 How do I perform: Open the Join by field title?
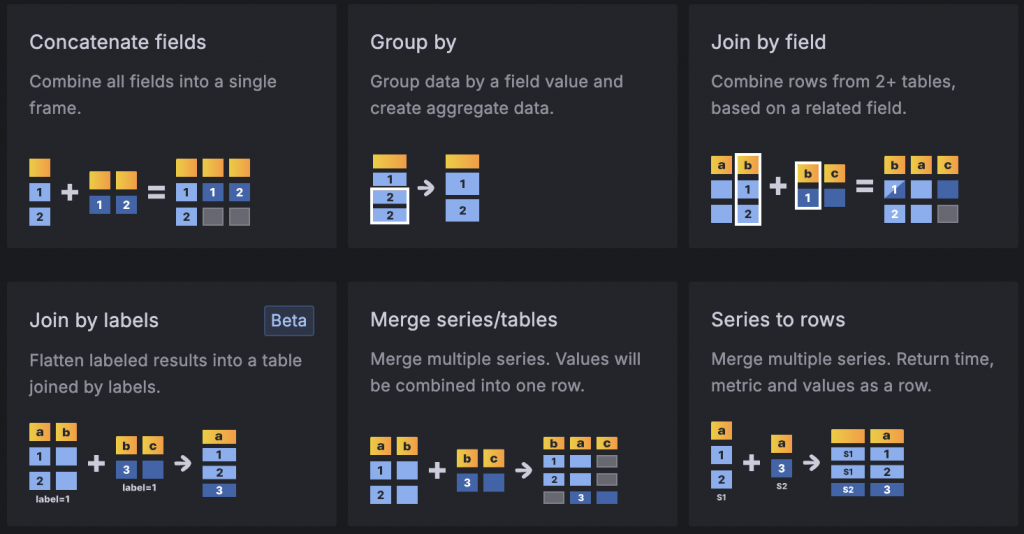(x=768, y=42)
